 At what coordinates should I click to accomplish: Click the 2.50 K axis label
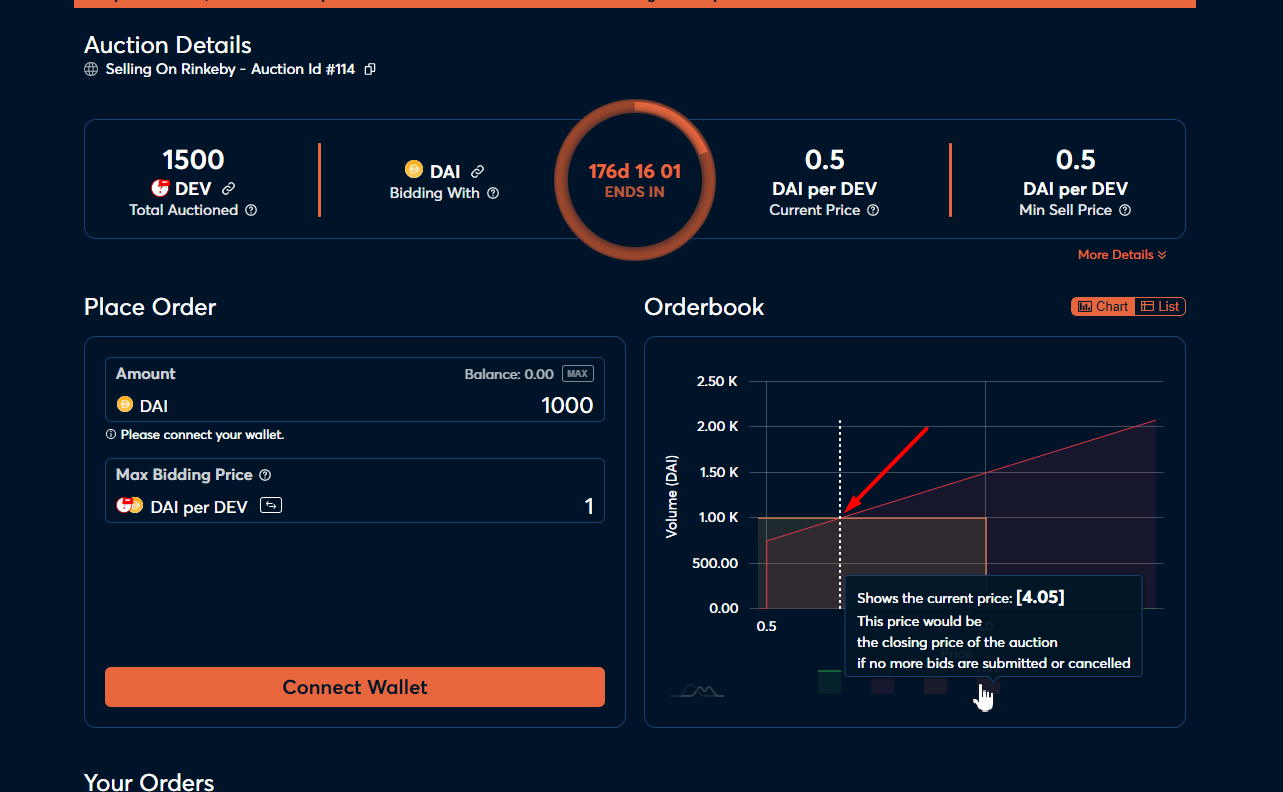(x=717, y=381)
